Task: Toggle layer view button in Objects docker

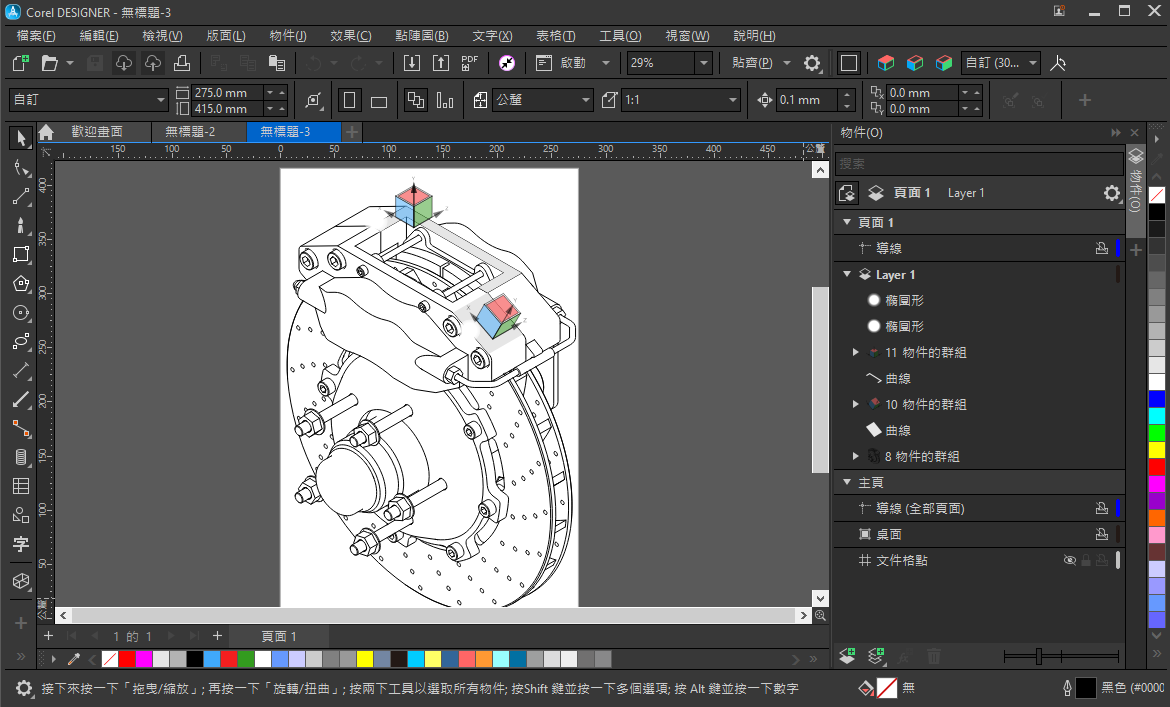Action: (x=876, y=193)
